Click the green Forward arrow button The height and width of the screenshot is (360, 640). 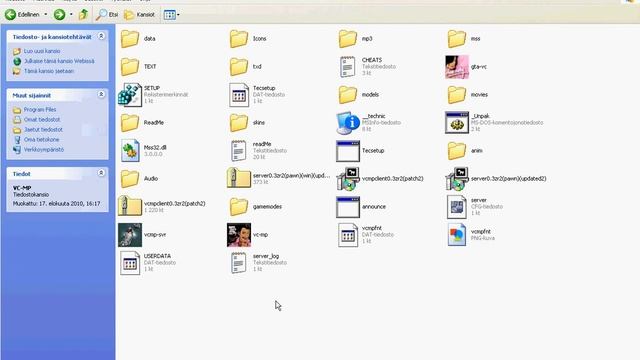(x=60, y=15)
